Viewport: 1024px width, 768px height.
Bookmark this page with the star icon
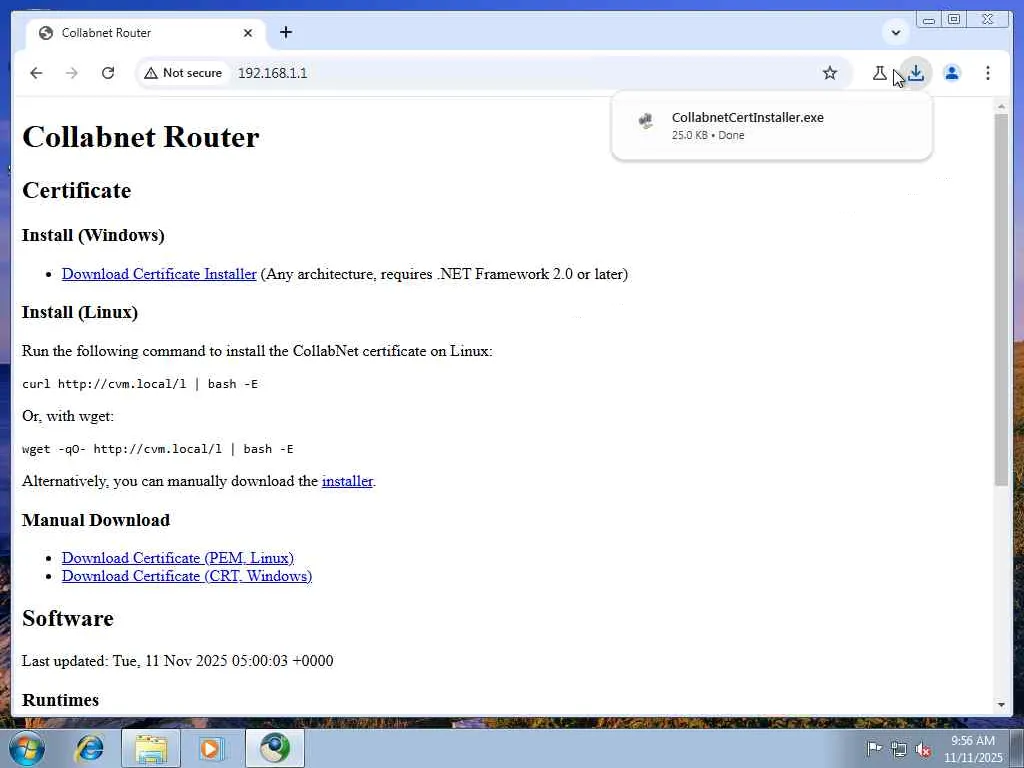coord(829,73)
